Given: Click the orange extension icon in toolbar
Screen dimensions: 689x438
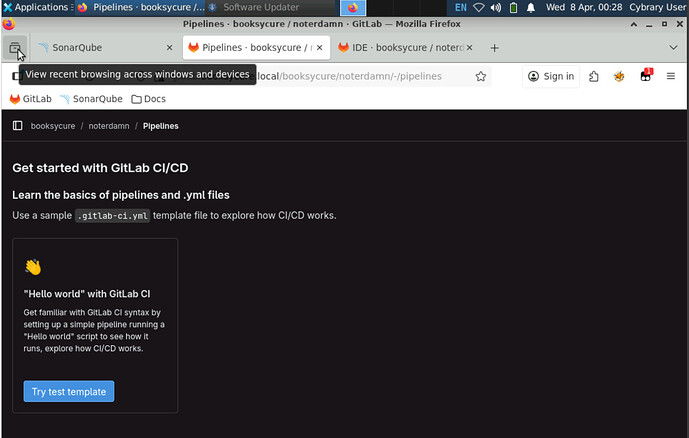Looking at the screenshot, I should click(x=619, y=76).
